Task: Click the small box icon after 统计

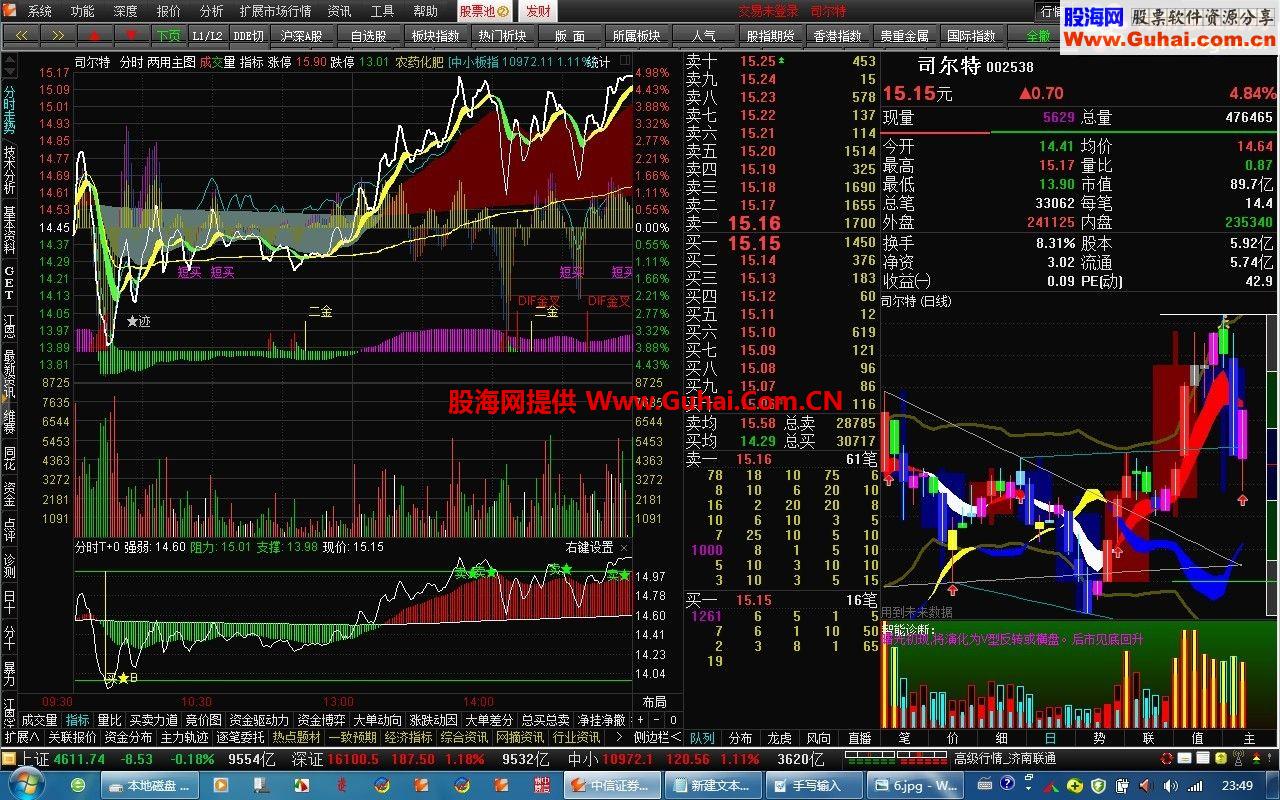Action: point(623,61)
